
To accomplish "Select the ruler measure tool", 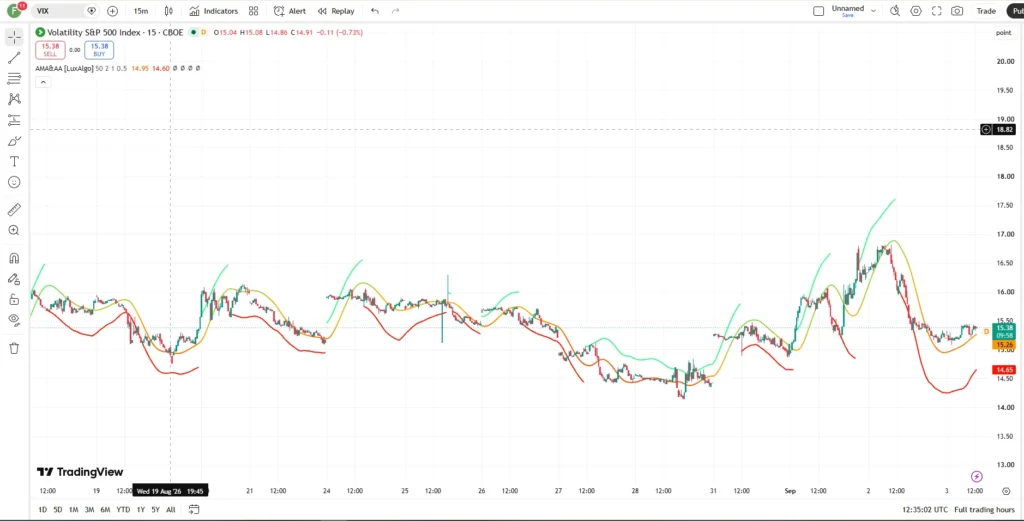I will (x=14, y=210).
